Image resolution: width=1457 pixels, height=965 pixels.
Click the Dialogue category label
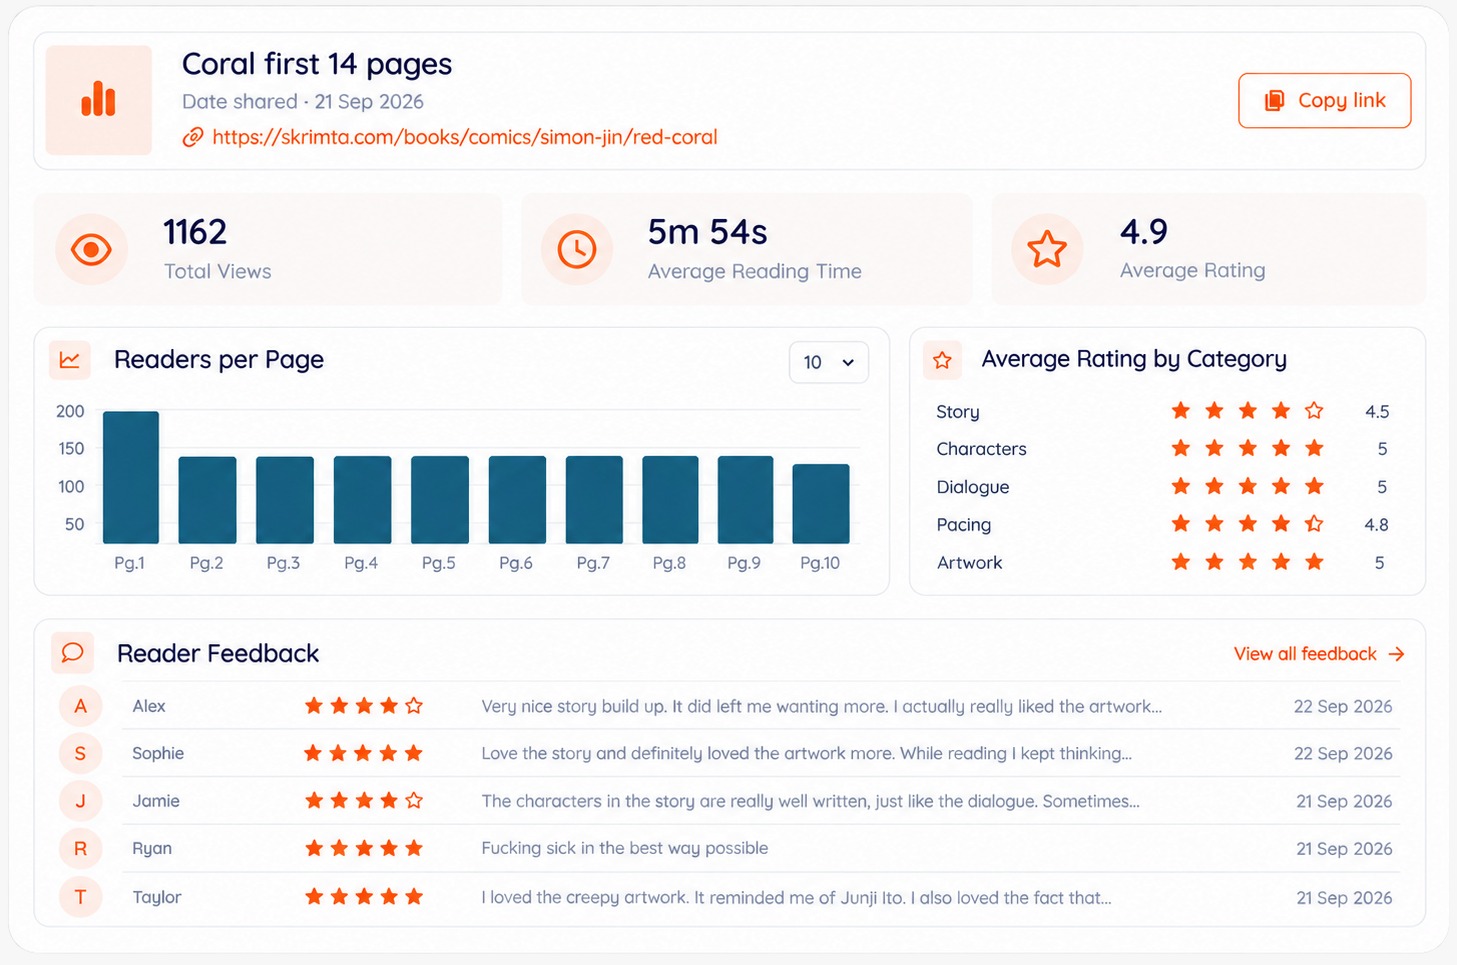click(973, 487)
